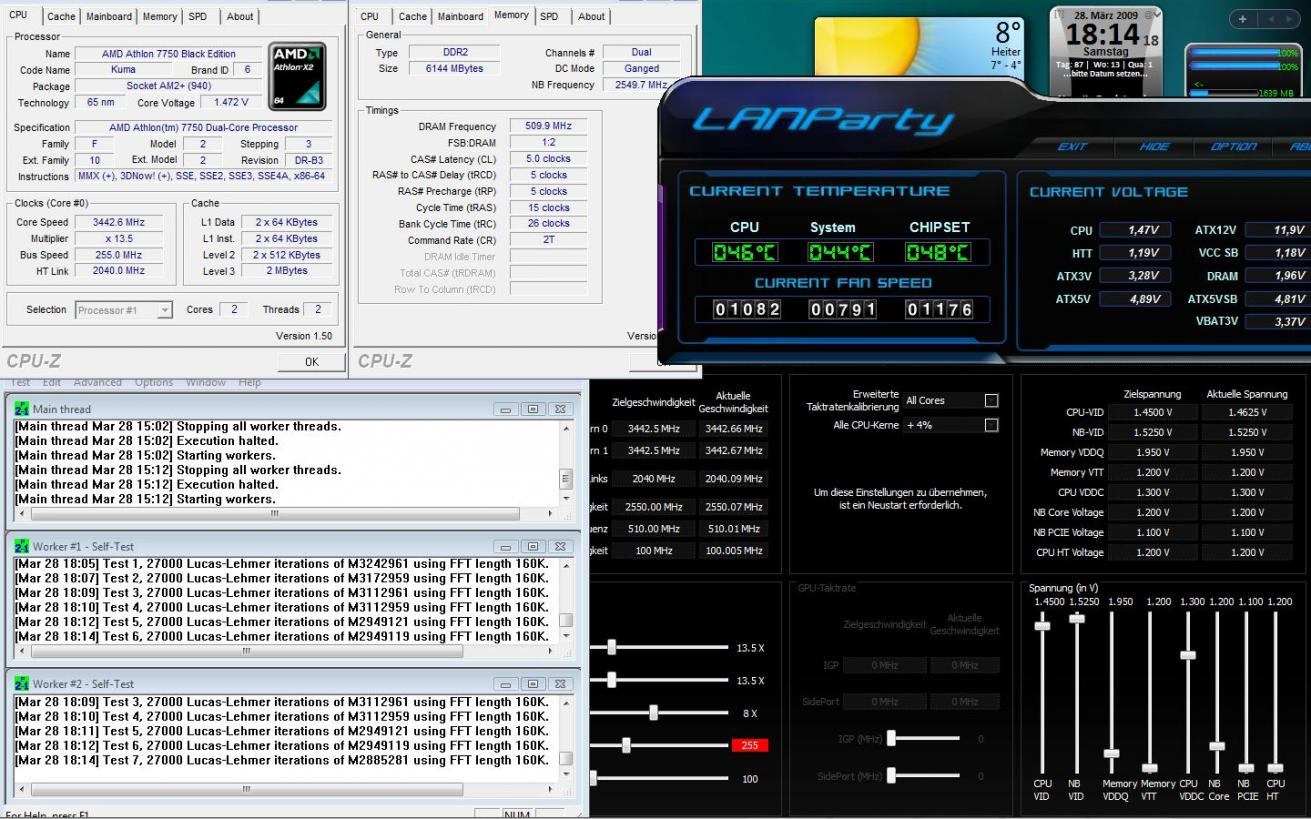Click the AMD Athlon X2 logo in CPU-Z

click(x=298, y=76)
